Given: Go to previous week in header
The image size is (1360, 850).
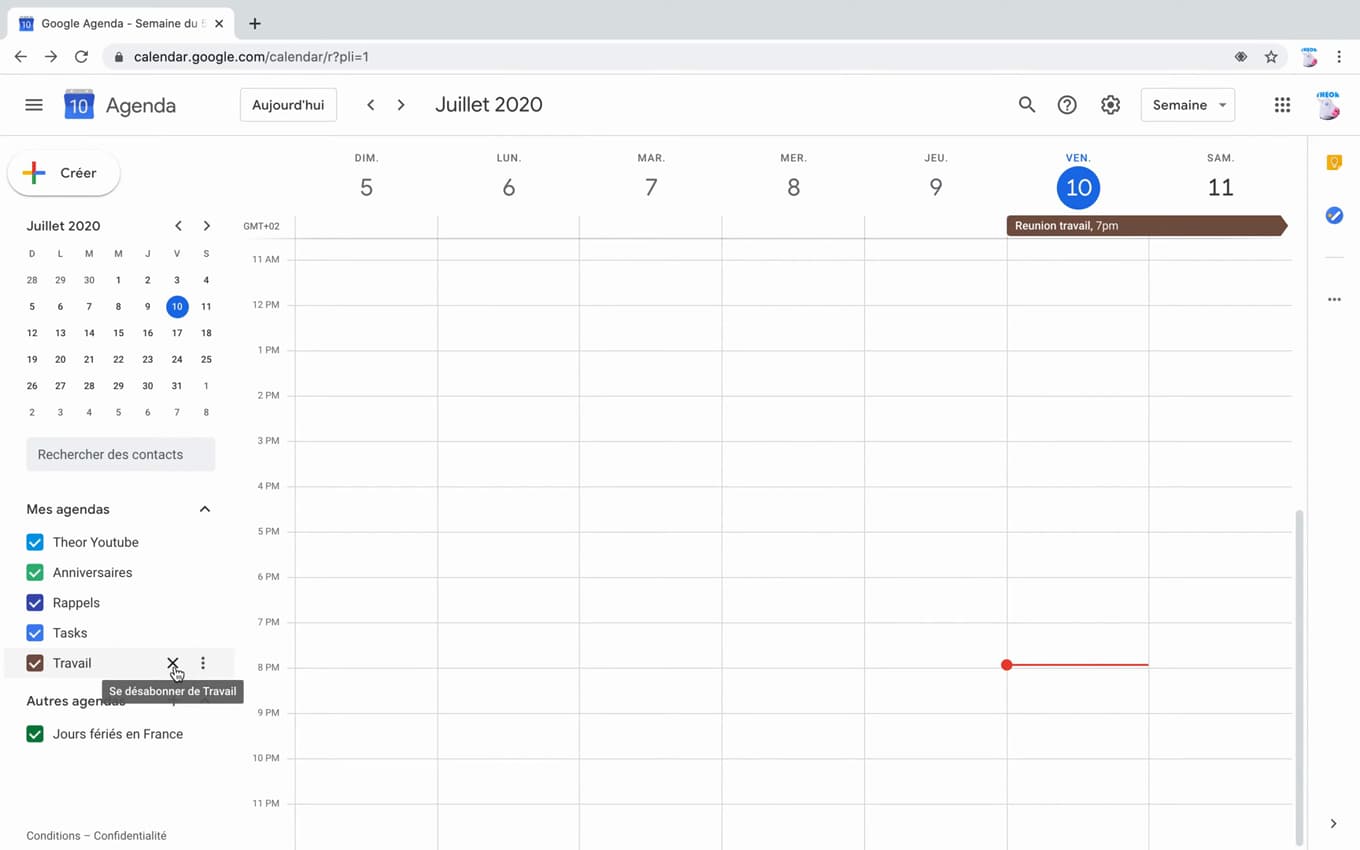Looking at the screenshot, I should click(x=370, y=105).
